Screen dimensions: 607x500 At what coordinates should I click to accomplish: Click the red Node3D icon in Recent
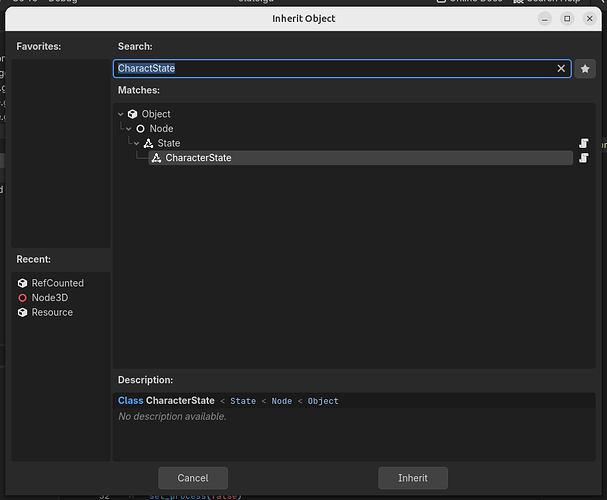tap(22, 298)
